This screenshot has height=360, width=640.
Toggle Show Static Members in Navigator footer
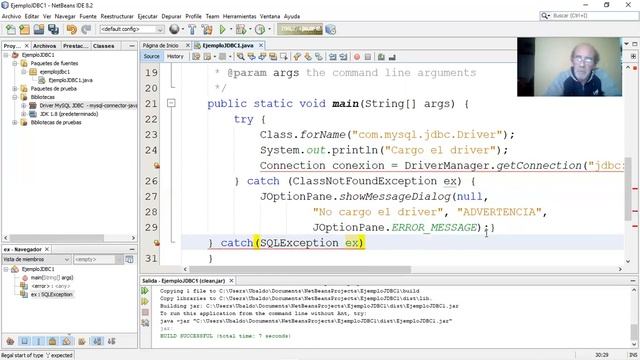coord(38,341)
